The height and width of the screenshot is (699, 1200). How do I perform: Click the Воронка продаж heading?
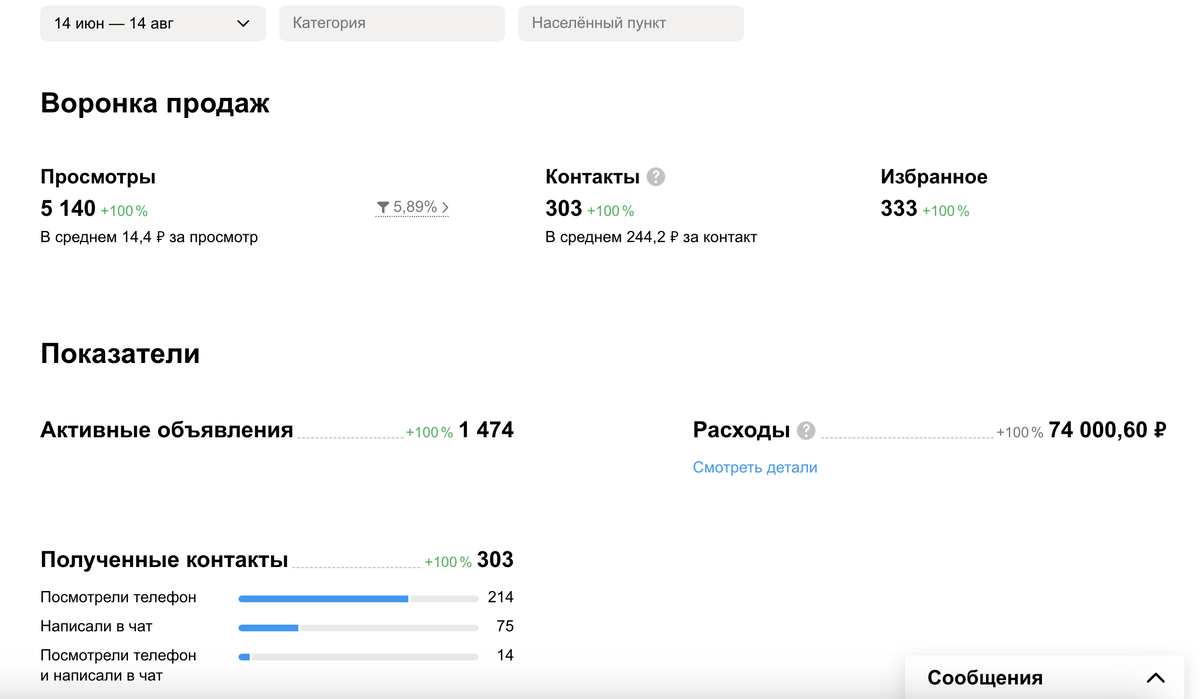pos(155,103)
